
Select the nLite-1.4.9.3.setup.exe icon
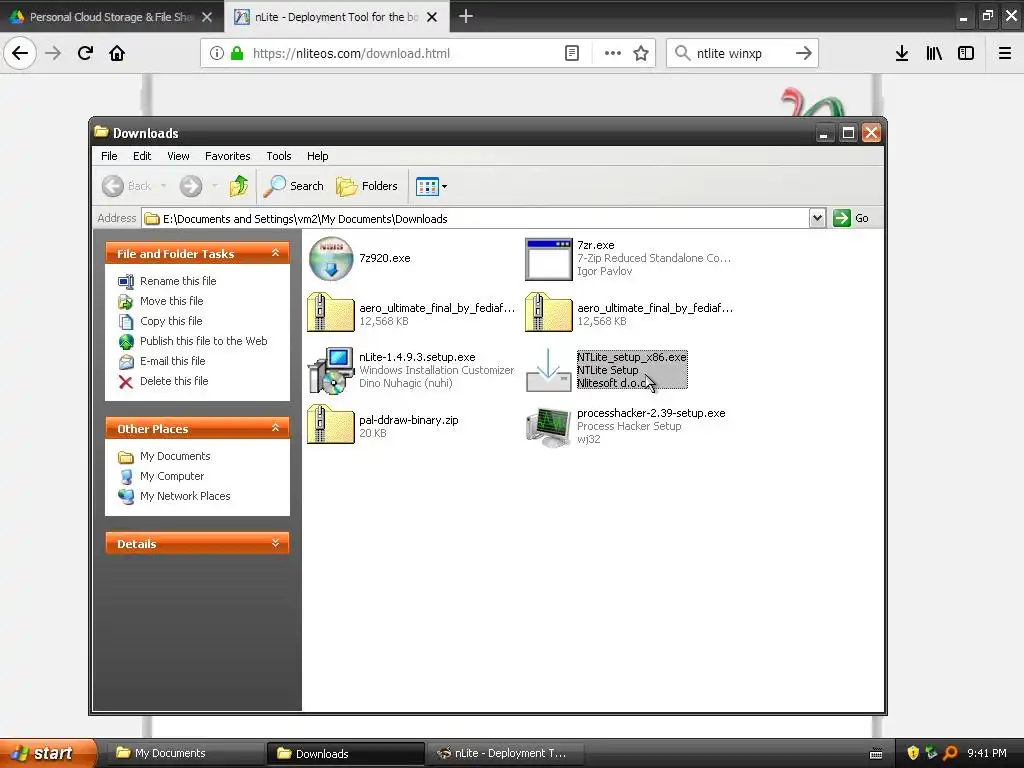click(331, 370)
